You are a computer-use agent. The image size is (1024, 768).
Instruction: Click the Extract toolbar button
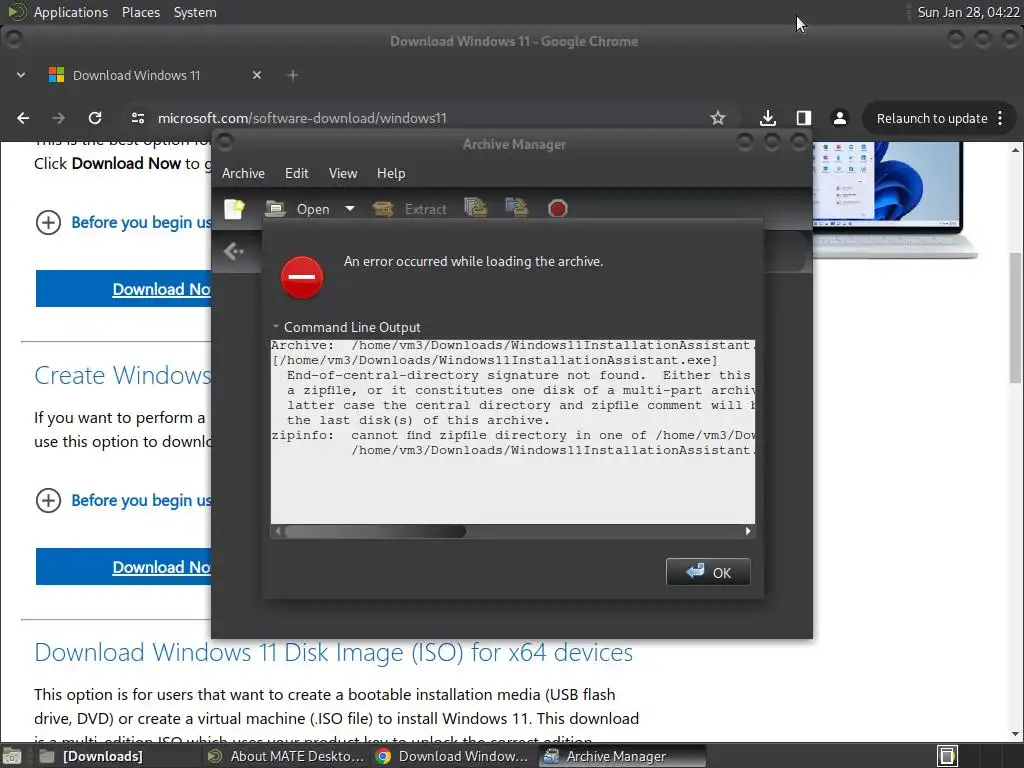pos(410,209)
